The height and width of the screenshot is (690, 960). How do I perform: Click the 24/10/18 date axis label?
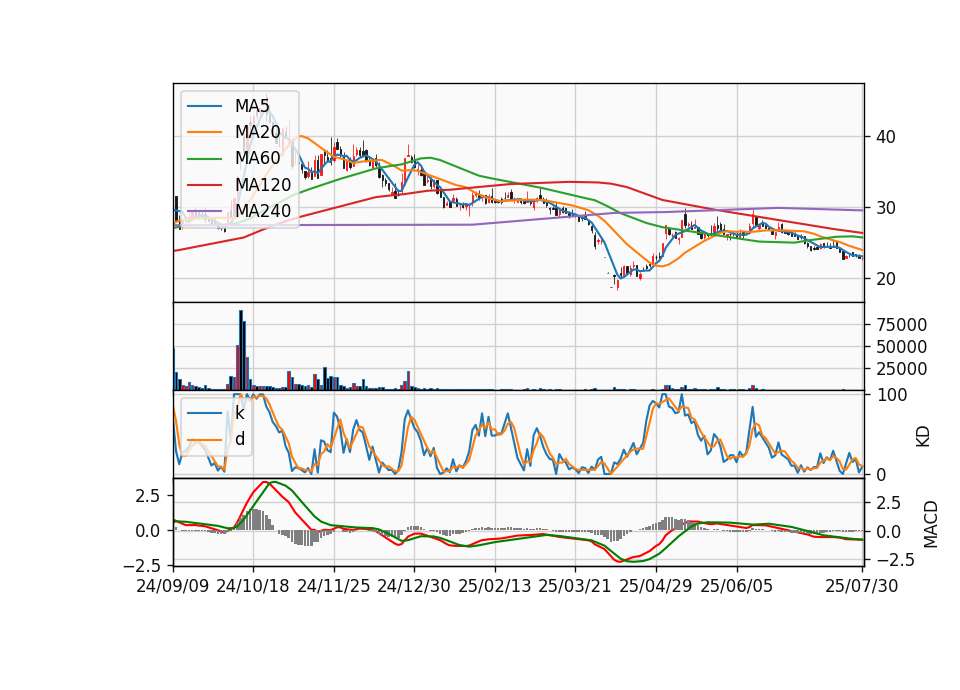tap(253, 586)
